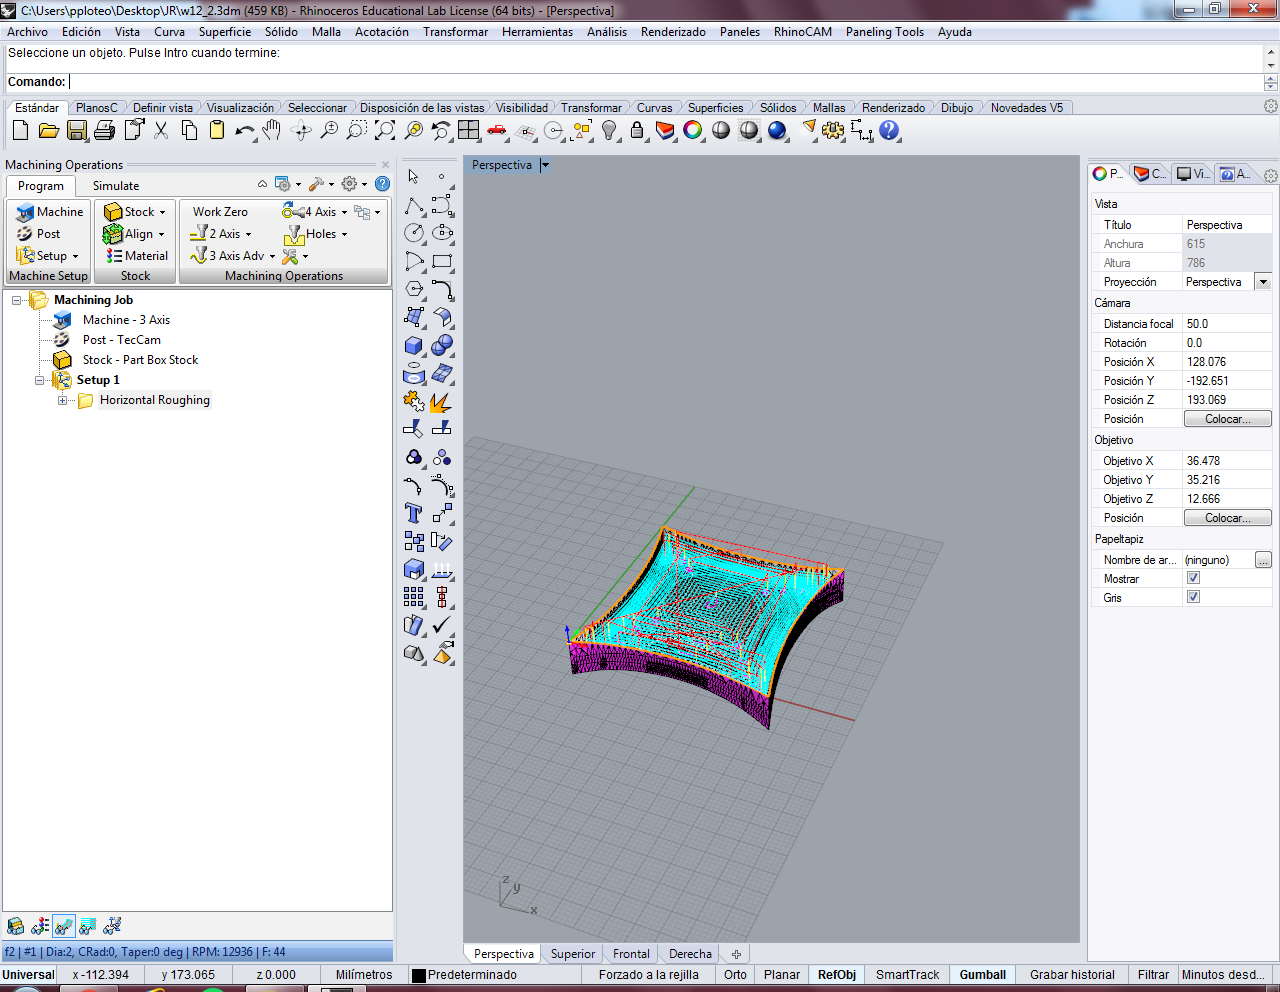Screen dimensions: 1280x992
Task: Toggle Orto mode in status bar
Action: tap(735, 975)
